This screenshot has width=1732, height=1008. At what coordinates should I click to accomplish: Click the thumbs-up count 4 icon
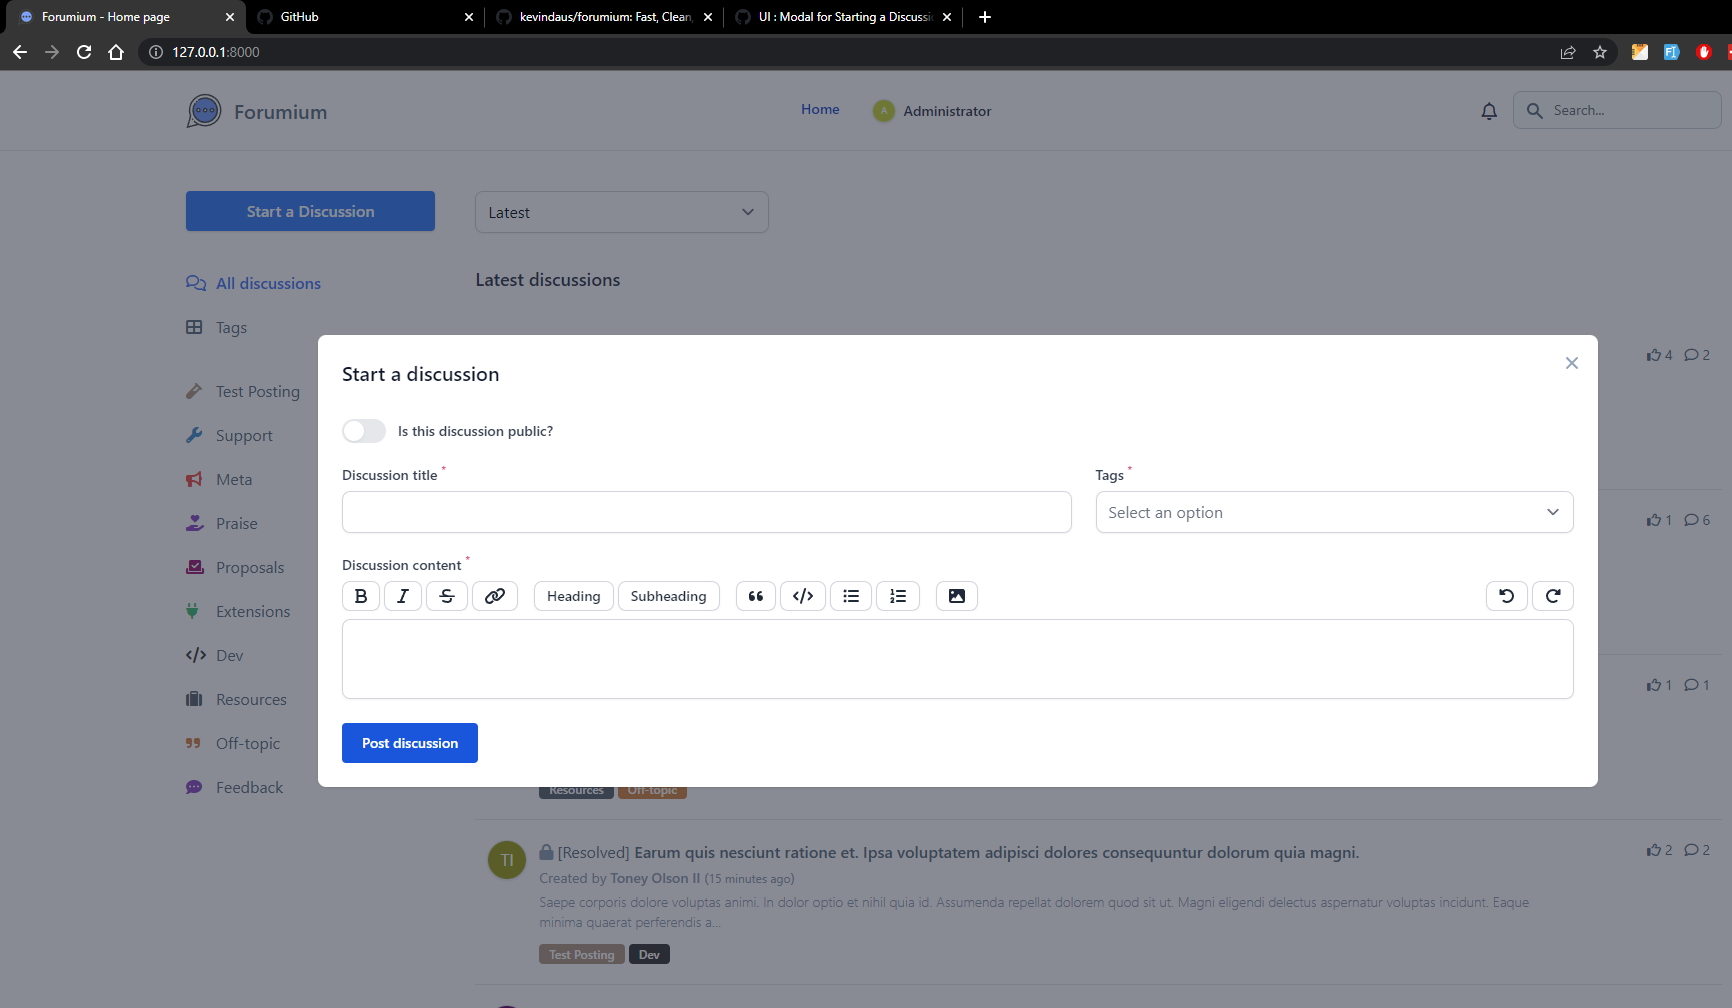click(1654, 355)
